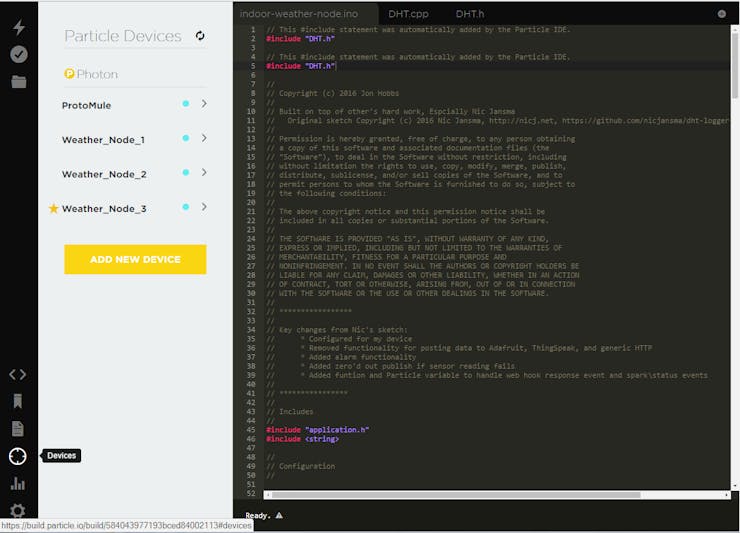Image resolution: width=740 pixels, height=533 pixels.
Task: Click the Includes comment on line 43
Action: click(290, 412)
